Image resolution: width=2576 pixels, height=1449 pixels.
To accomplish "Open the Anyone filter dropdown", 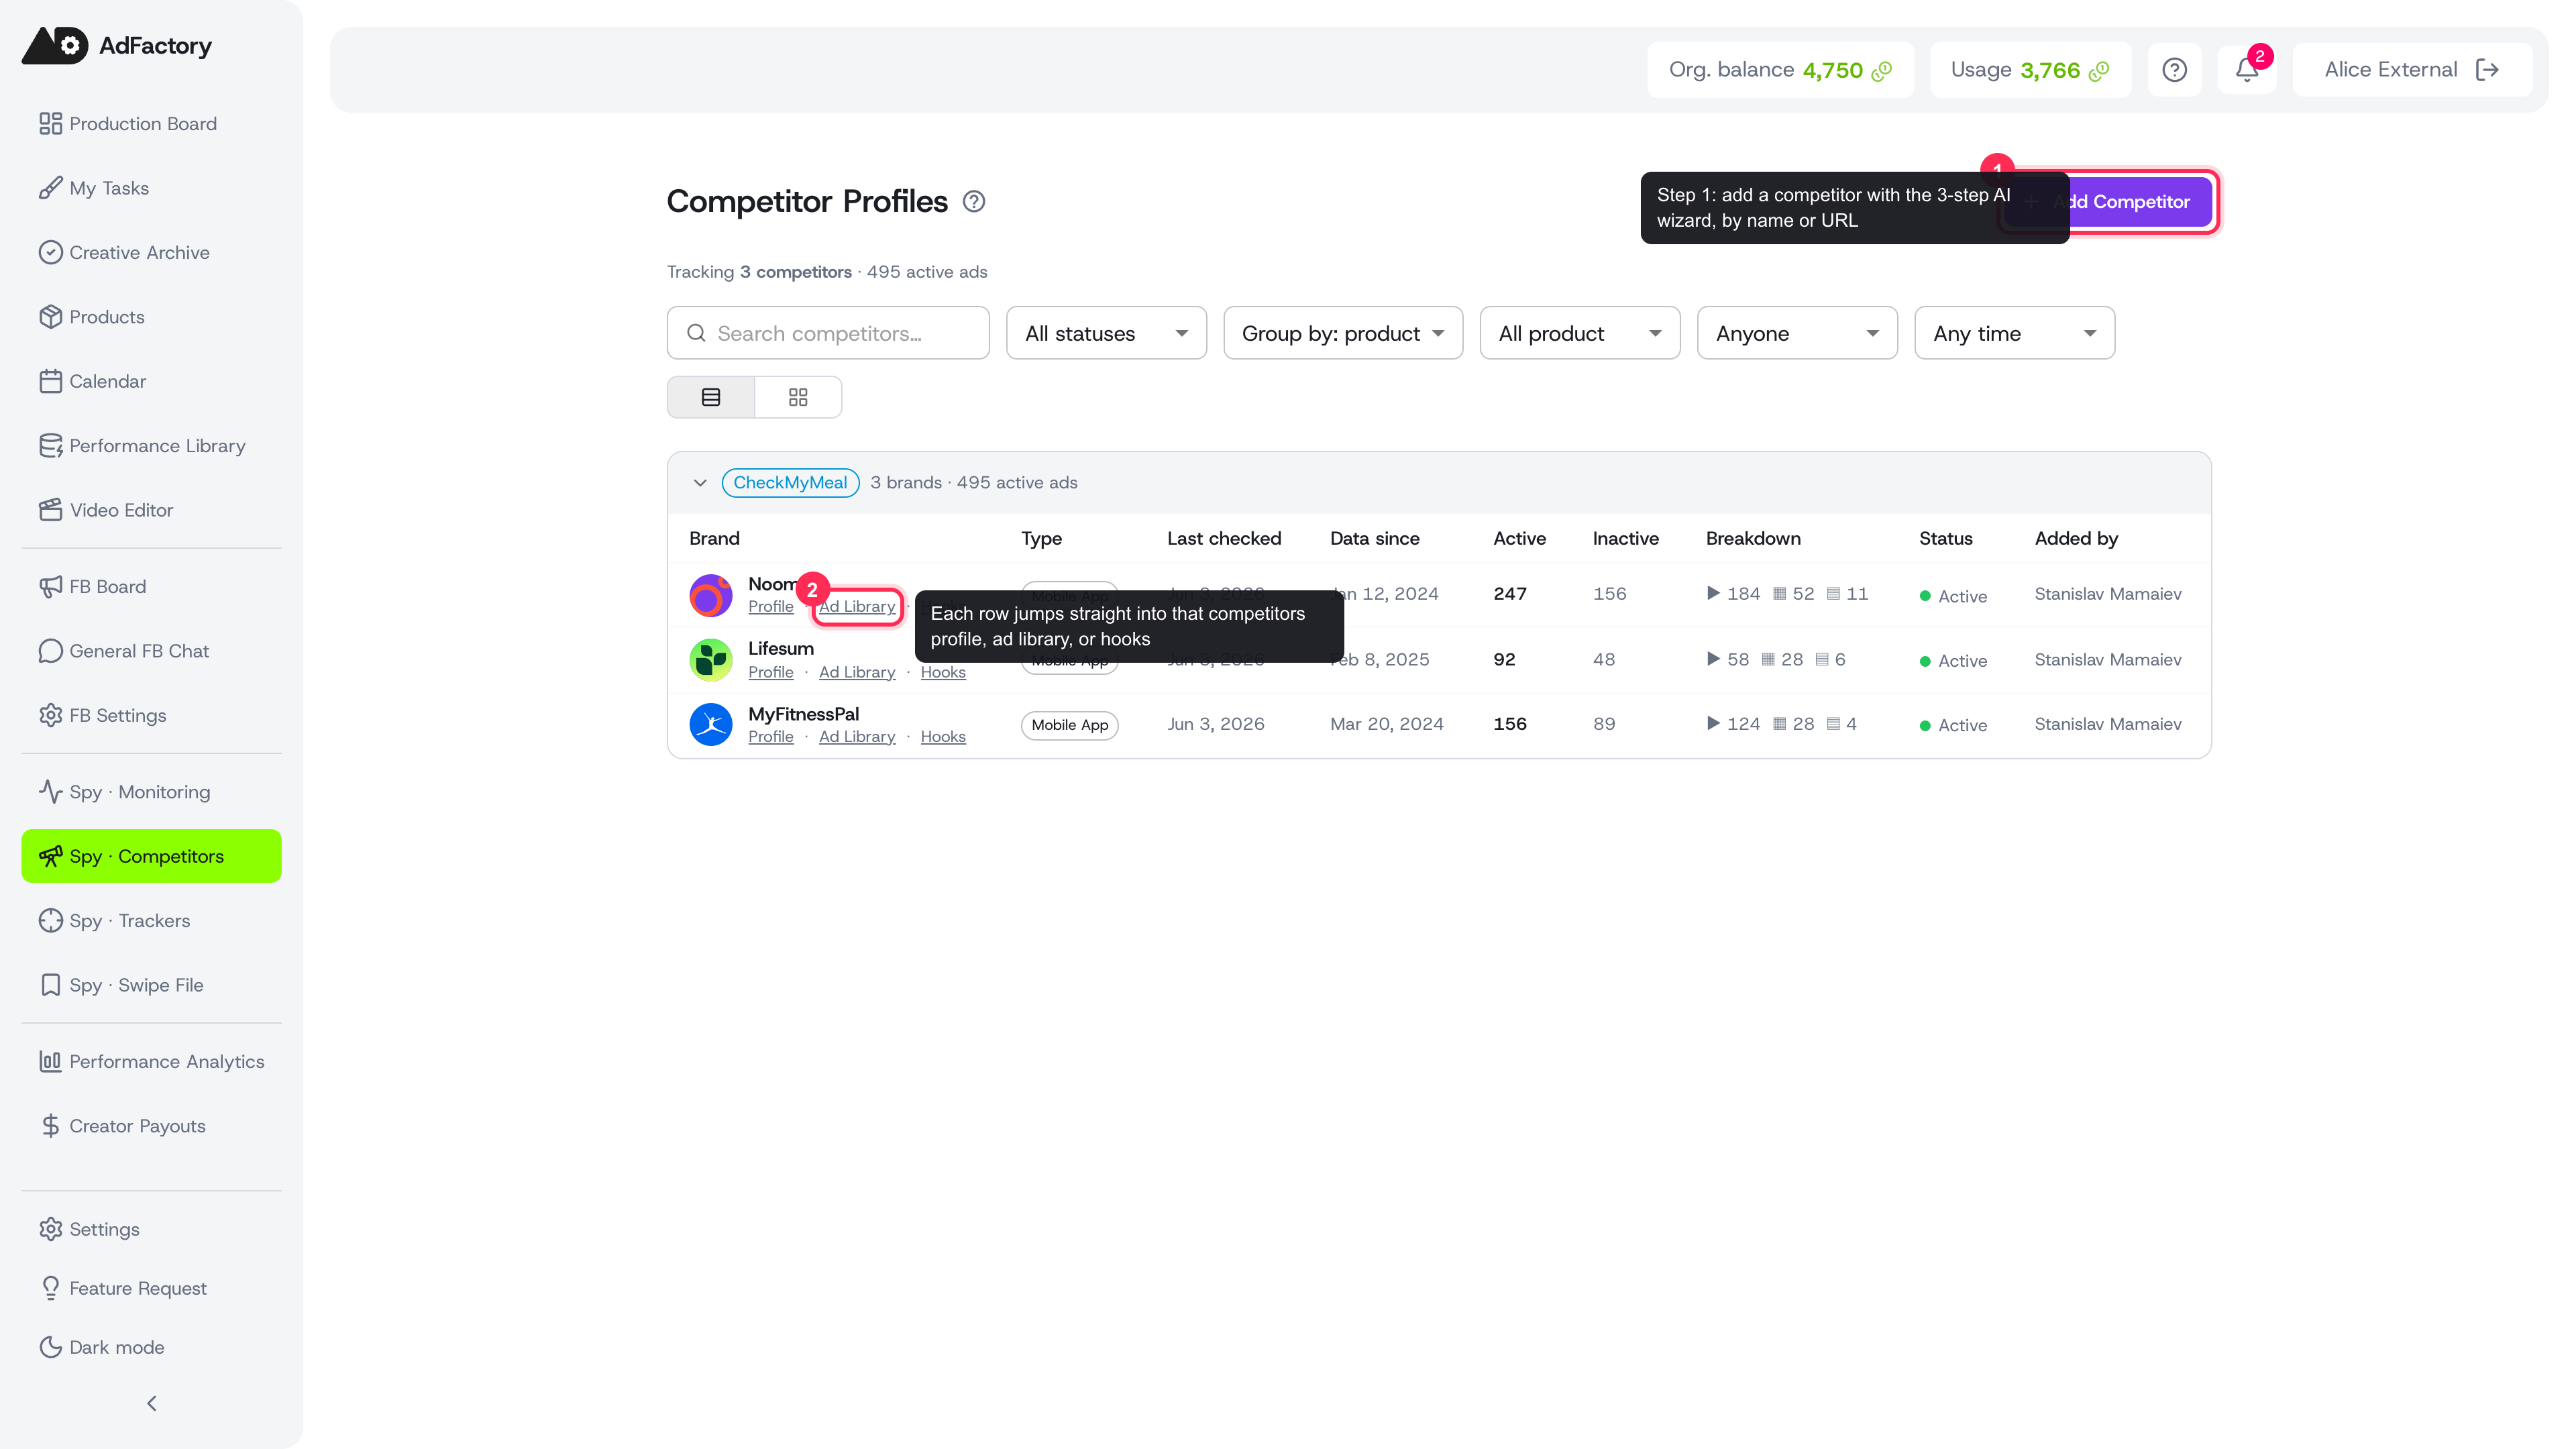I will pos(1797,333).
